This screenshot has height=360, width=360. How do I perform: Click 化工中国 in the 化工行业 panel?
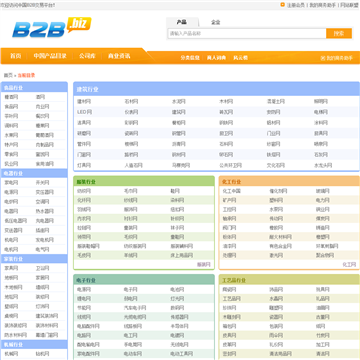pyautogui.click(x=232, y=191)
